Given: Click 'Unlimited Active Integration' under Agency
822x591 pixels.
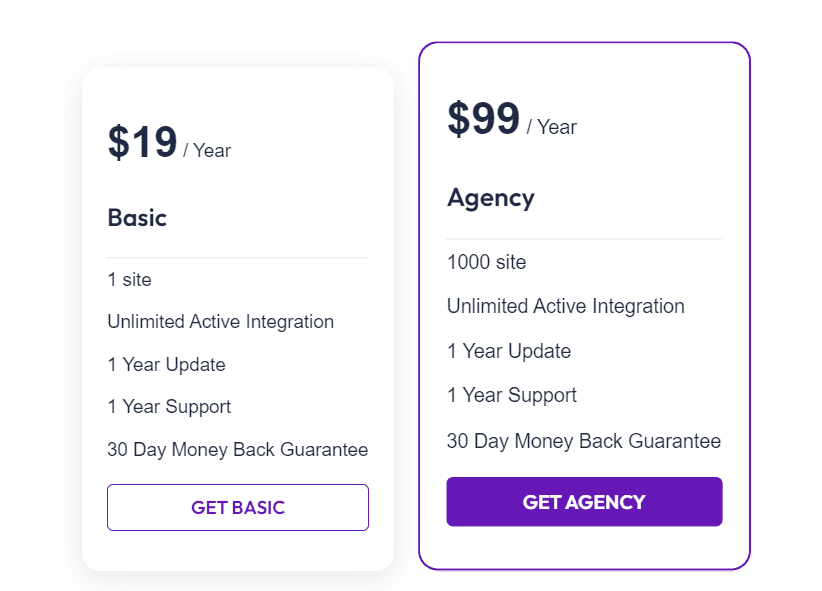Looking at the screenshot, I should 565,306.
